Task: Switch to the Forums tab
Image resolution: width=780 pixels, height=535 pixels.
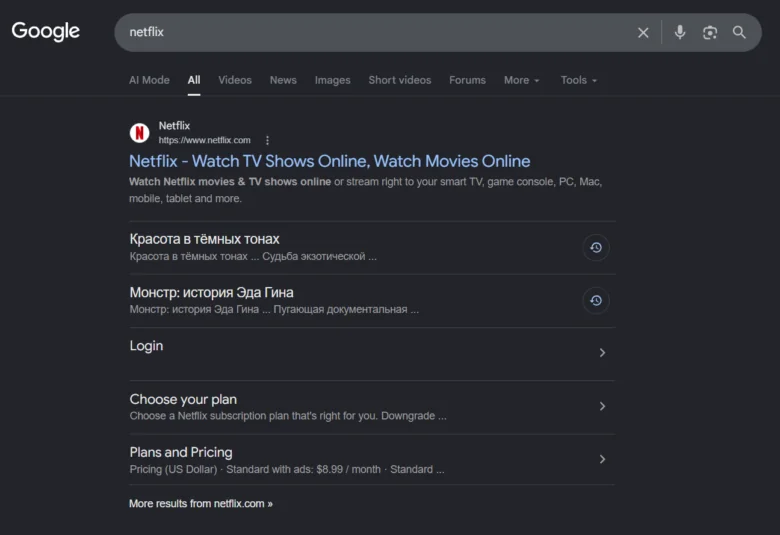Action: click(x=467, y=80)
